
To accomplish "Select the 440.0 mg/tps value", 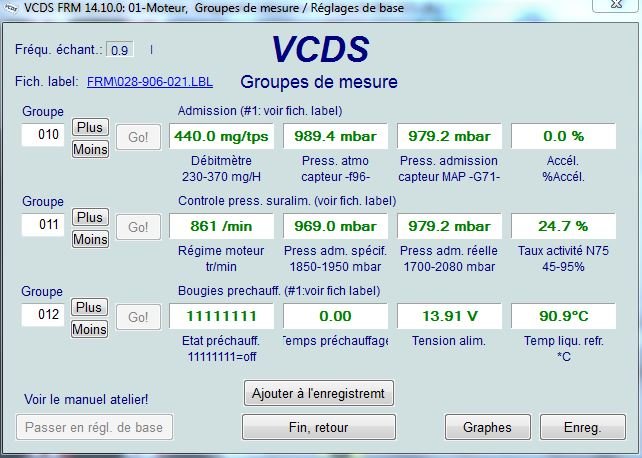I will (221, 136).
